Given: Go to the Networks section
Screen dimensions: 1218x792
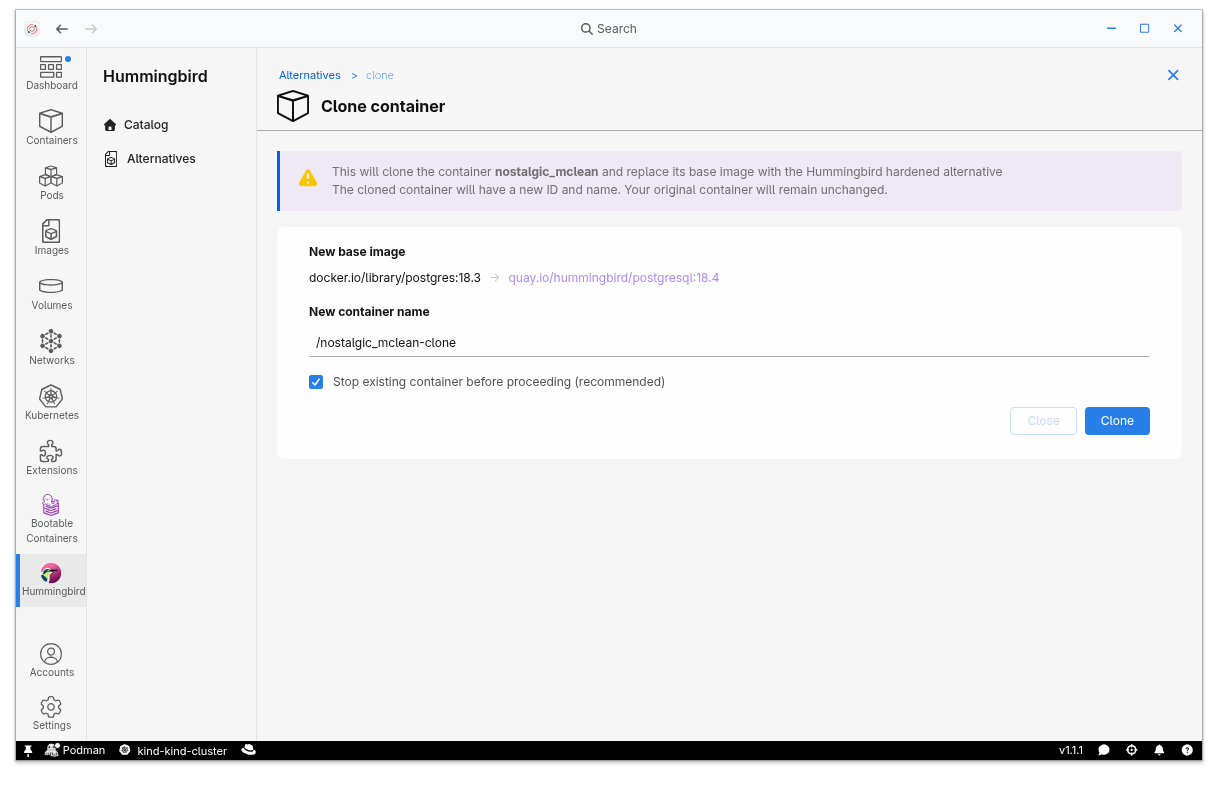Looking at the screenshot, I should (x=51, y=348).
